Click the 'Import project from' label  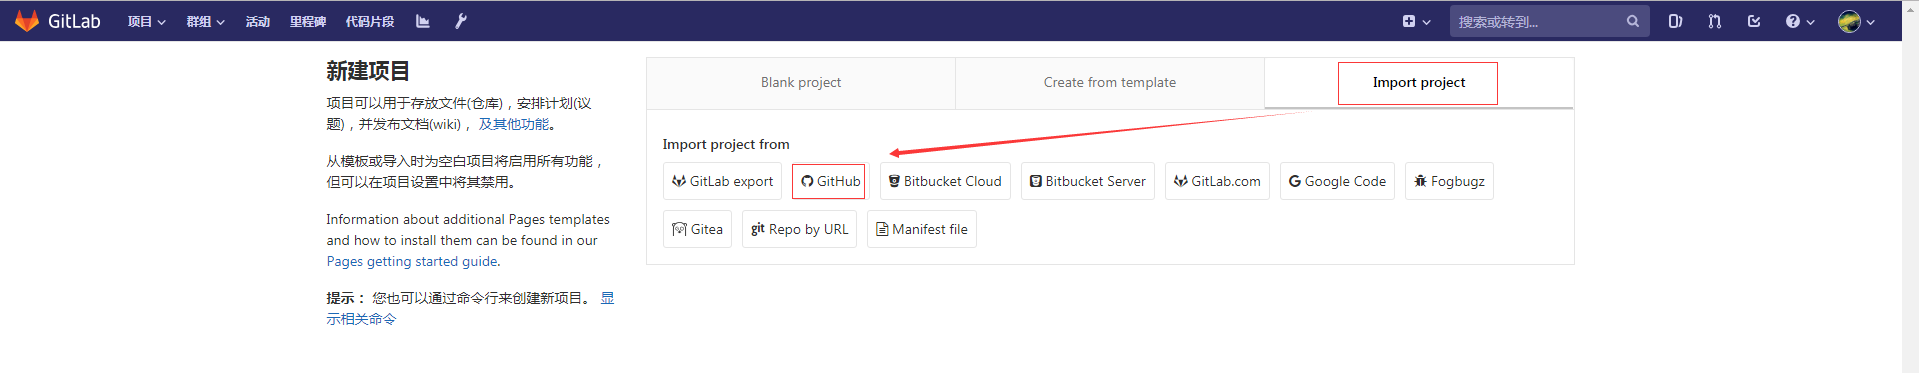click(x=726, y=144)
